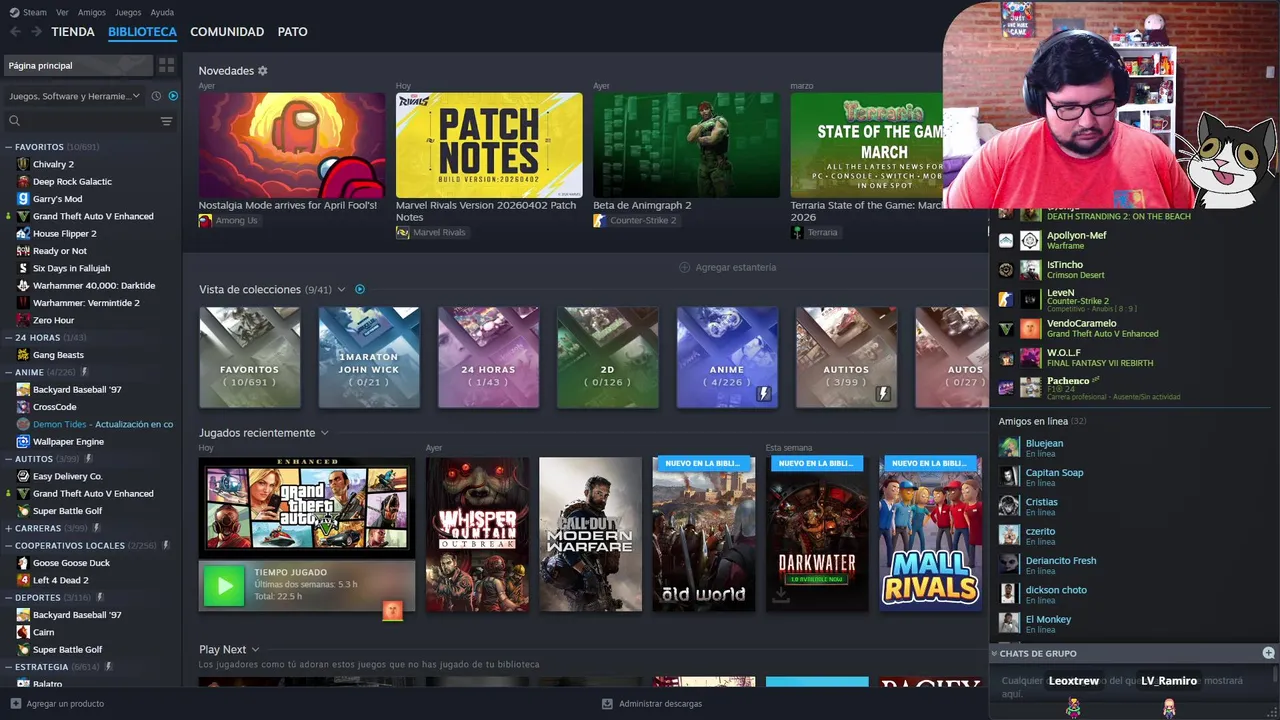Collapse the FAVORITOS category
The width and height of the screenshot is (1280, 720).
tap(8, 147)
